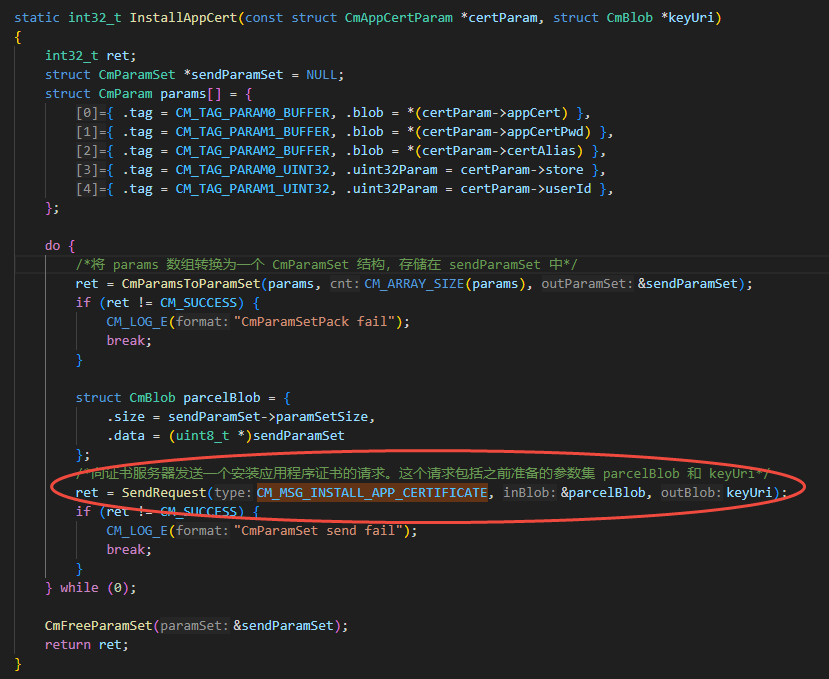Click the second 'break;' statement
The image size is (829, 679).
[129, 549]
